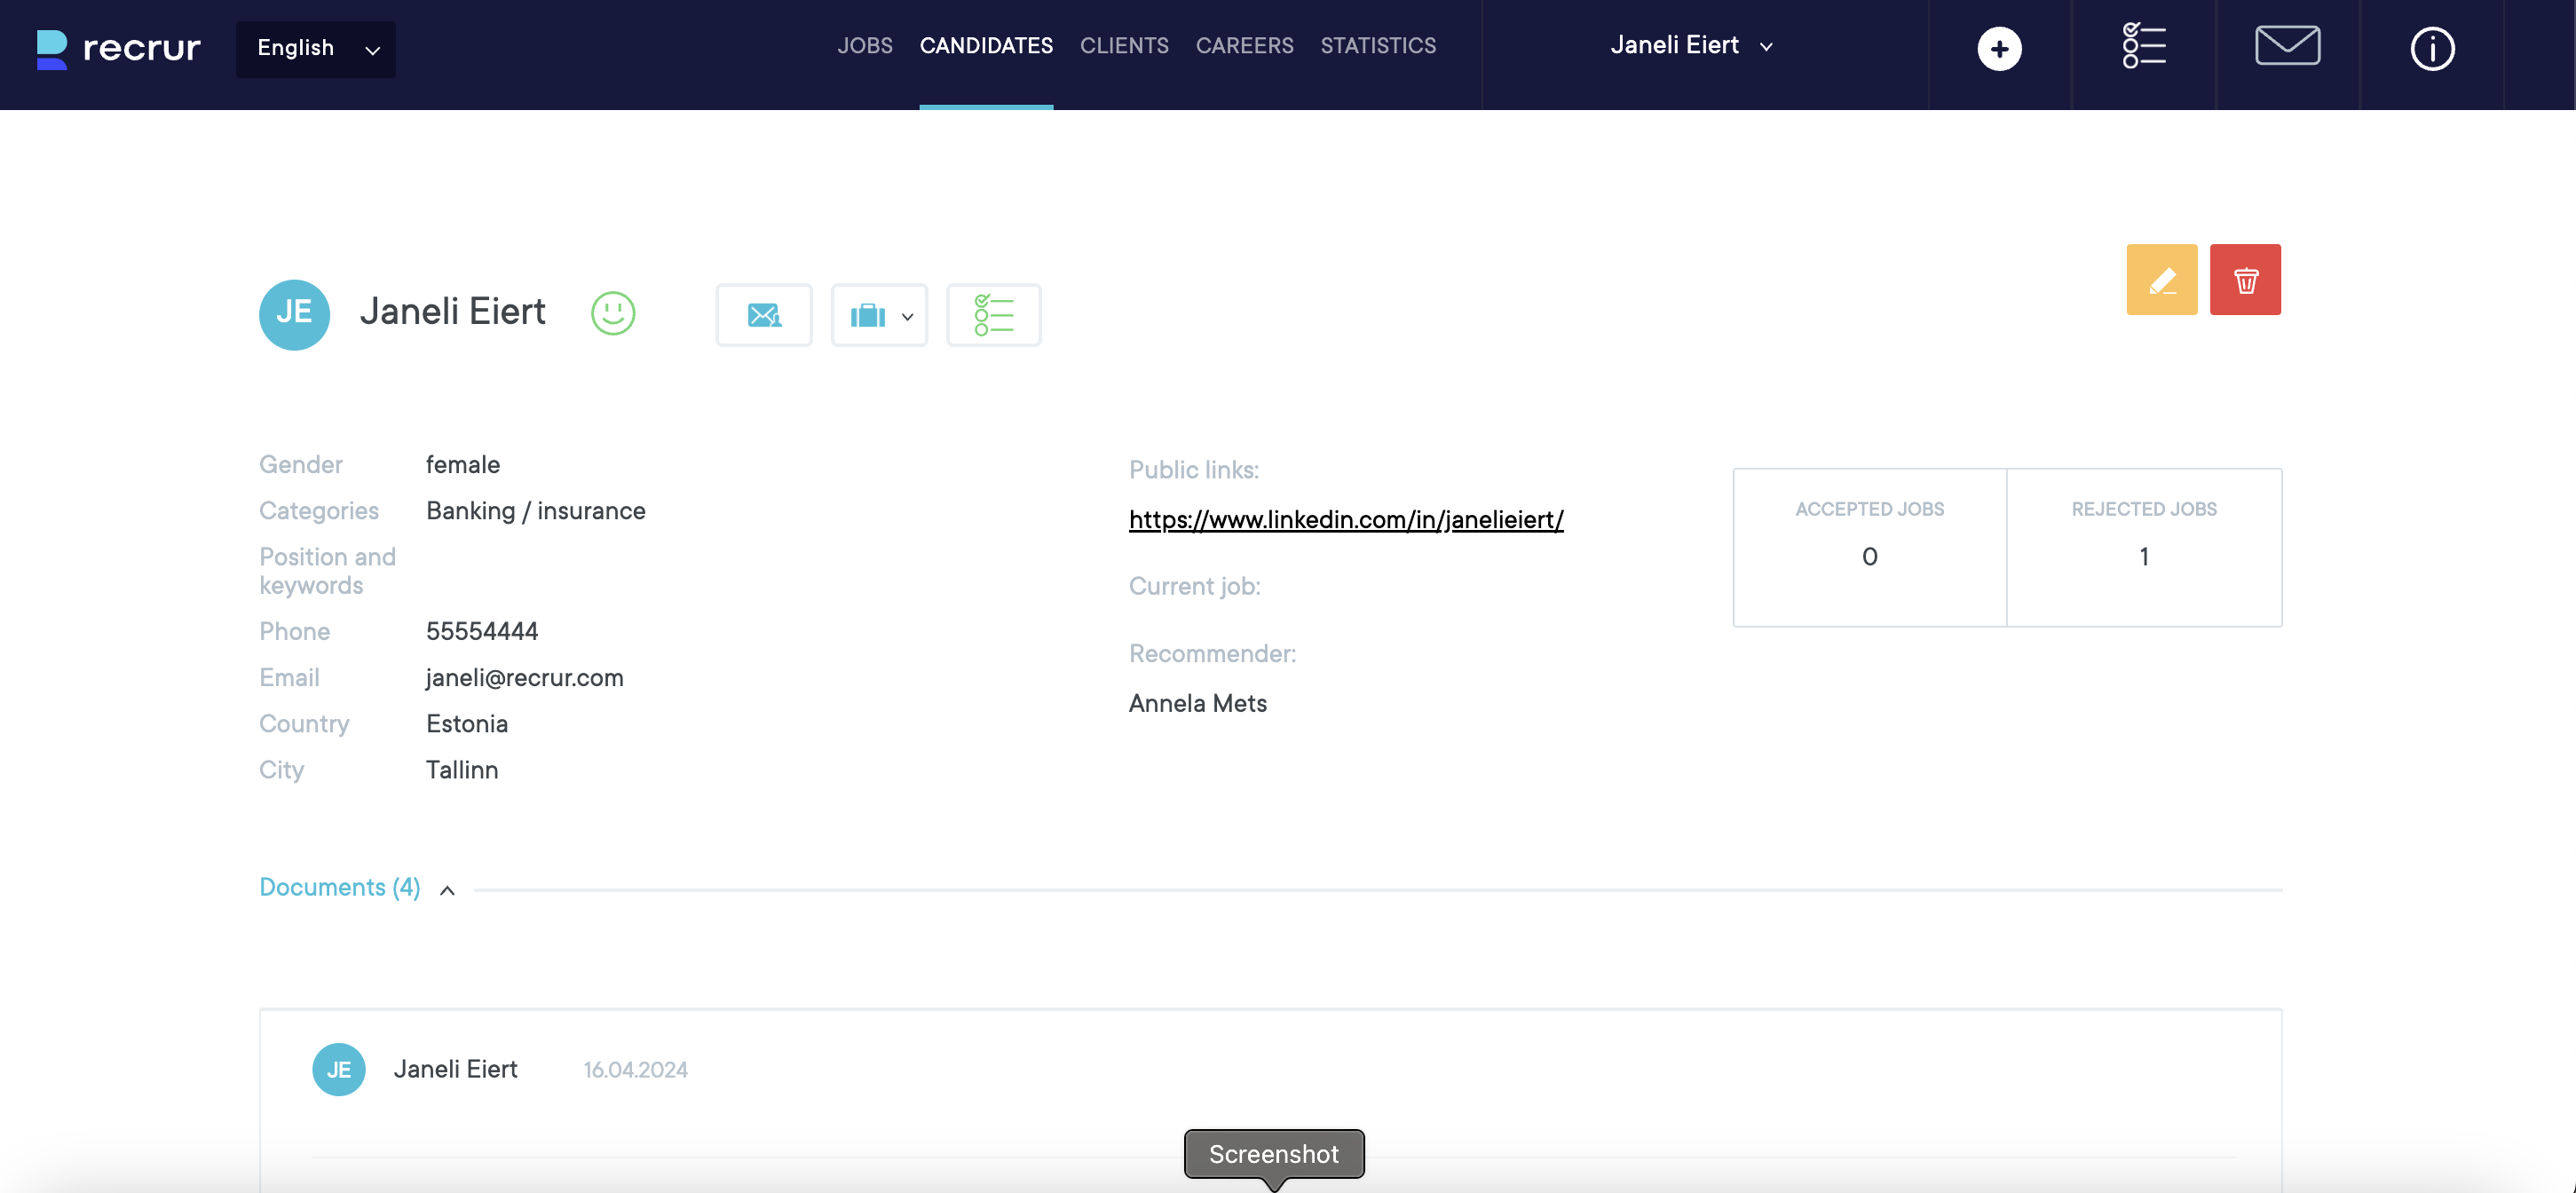Open candidate checklist tasks button
This screenshot has height=1193, width=2576.
(993, 315)
